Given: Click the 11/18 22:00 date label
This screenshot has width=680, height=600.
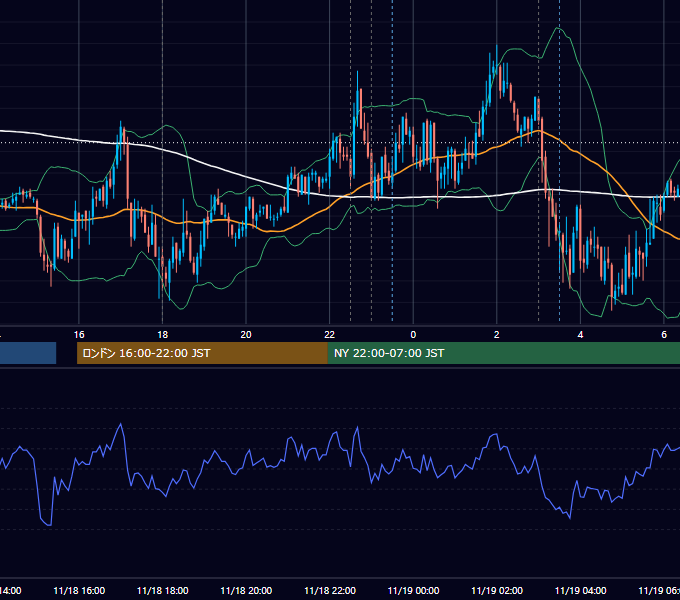Looking at the screenshot, I should 330,590.
